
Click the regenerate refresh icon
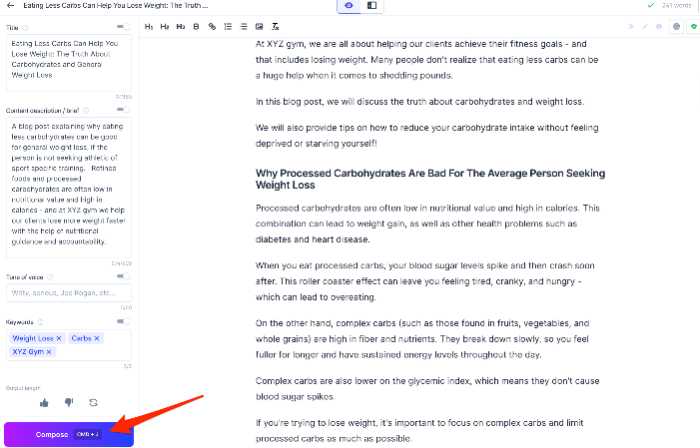coord(93,402)
